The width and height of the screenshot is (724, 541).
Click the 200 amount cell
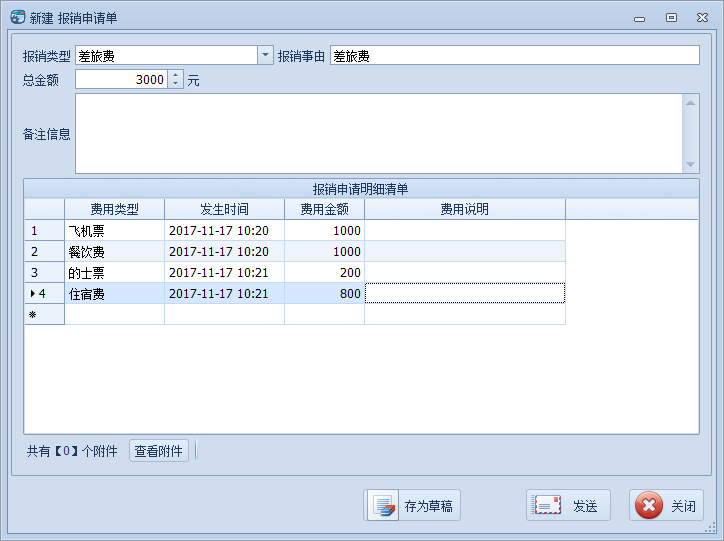tap(325, 272)
